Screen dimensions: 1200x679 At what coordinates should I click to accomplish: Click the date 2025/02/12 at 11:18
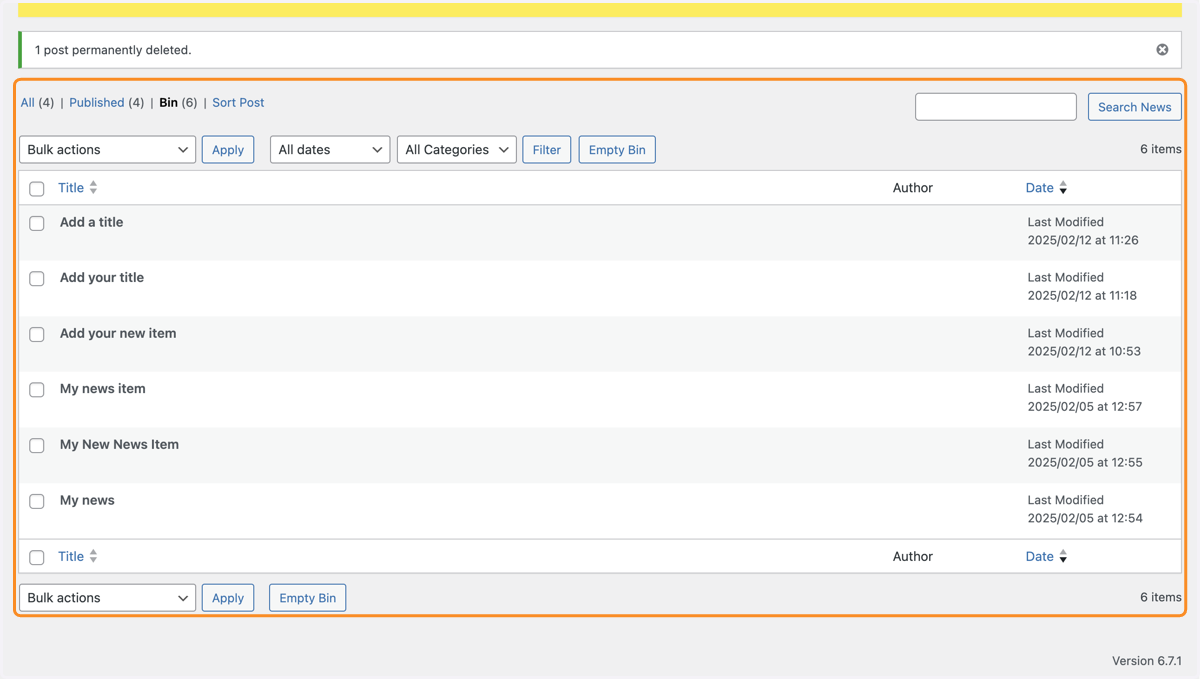(x=1082, y=296)
